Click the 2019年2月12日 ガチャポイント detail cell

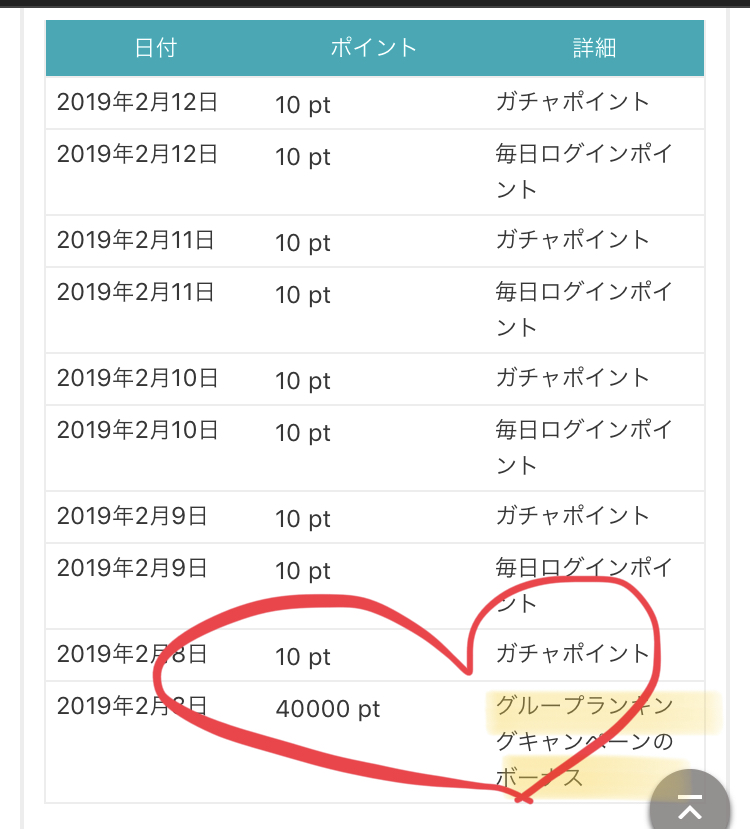click(572, 102)
